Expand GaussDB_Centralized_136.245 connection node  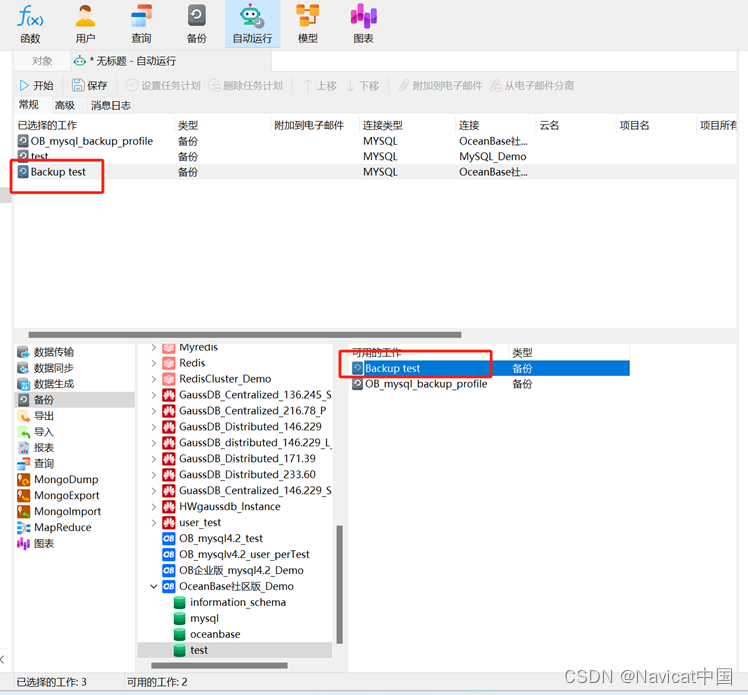154,395
